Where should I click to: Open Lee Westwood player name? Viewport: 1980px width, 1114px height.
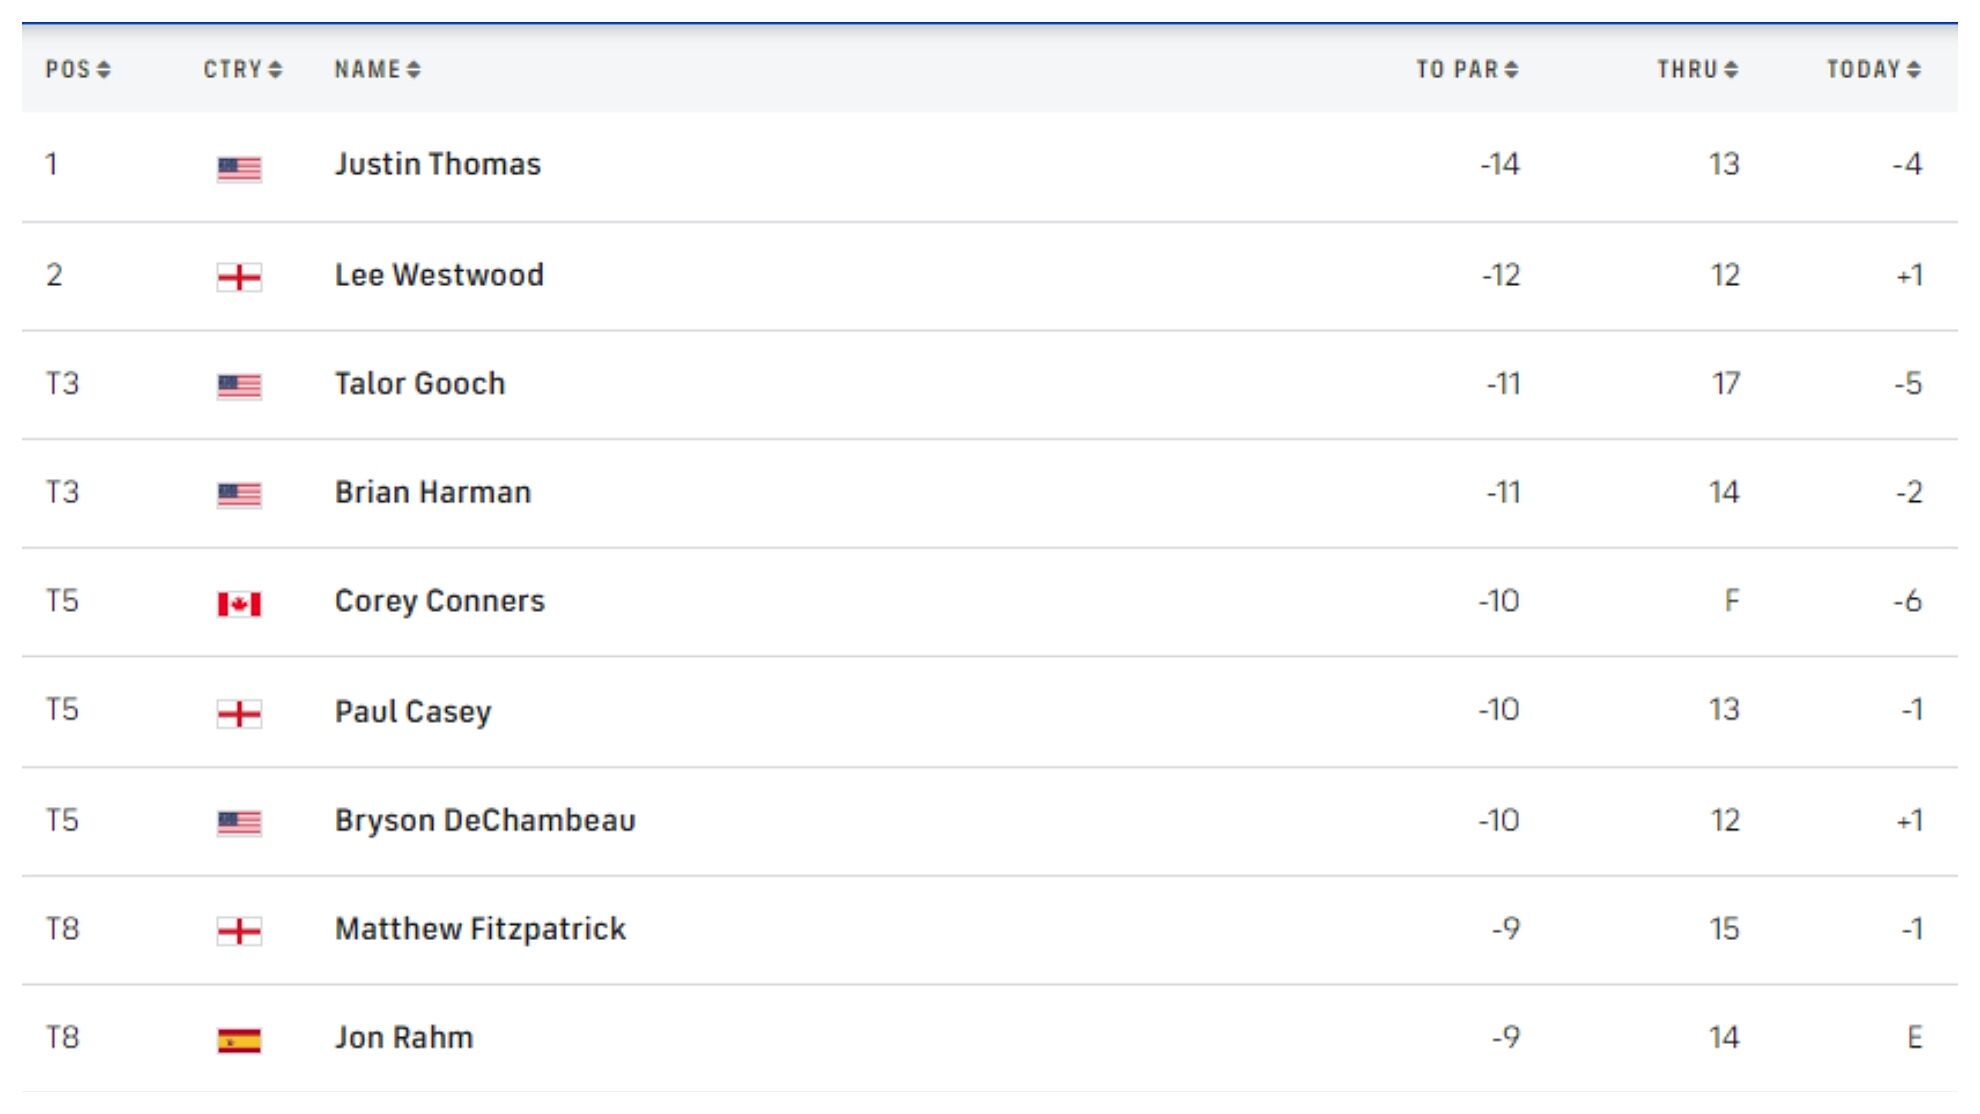tap(439, 275)
